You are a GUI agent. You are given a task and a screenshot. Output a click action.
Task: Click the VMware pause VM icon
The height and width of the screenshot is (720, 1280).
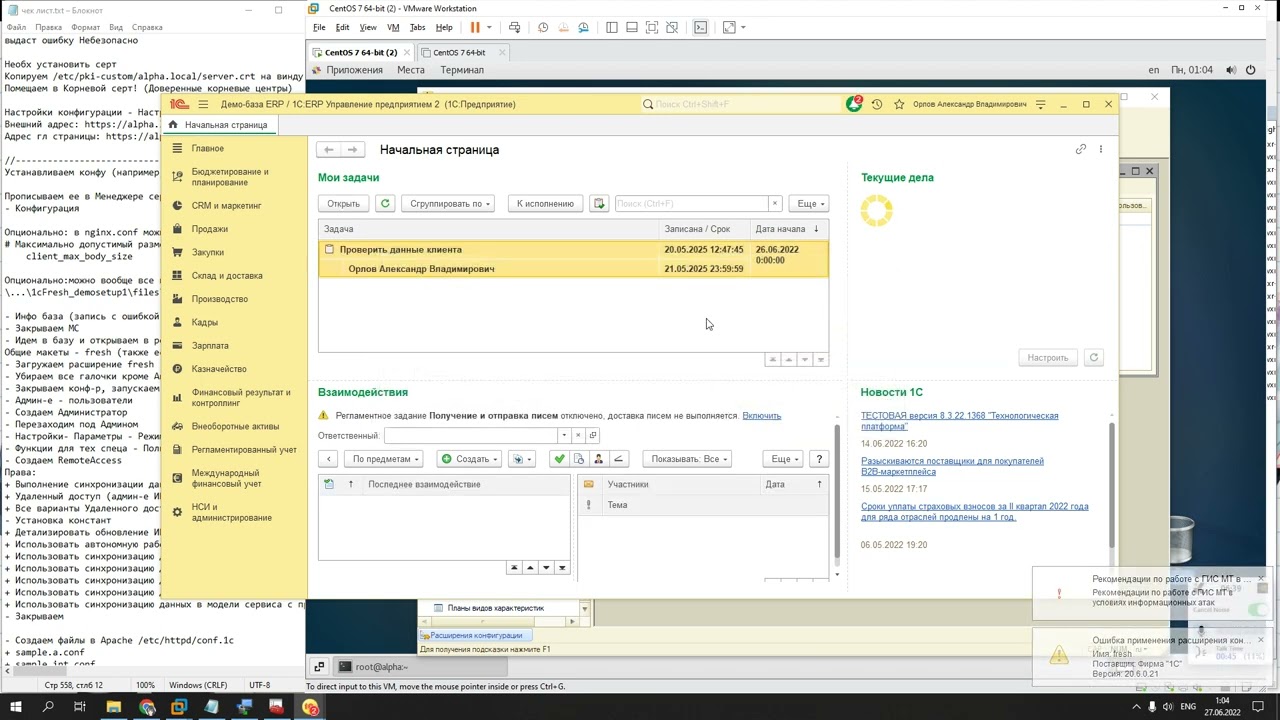click(x=475, y=27)
